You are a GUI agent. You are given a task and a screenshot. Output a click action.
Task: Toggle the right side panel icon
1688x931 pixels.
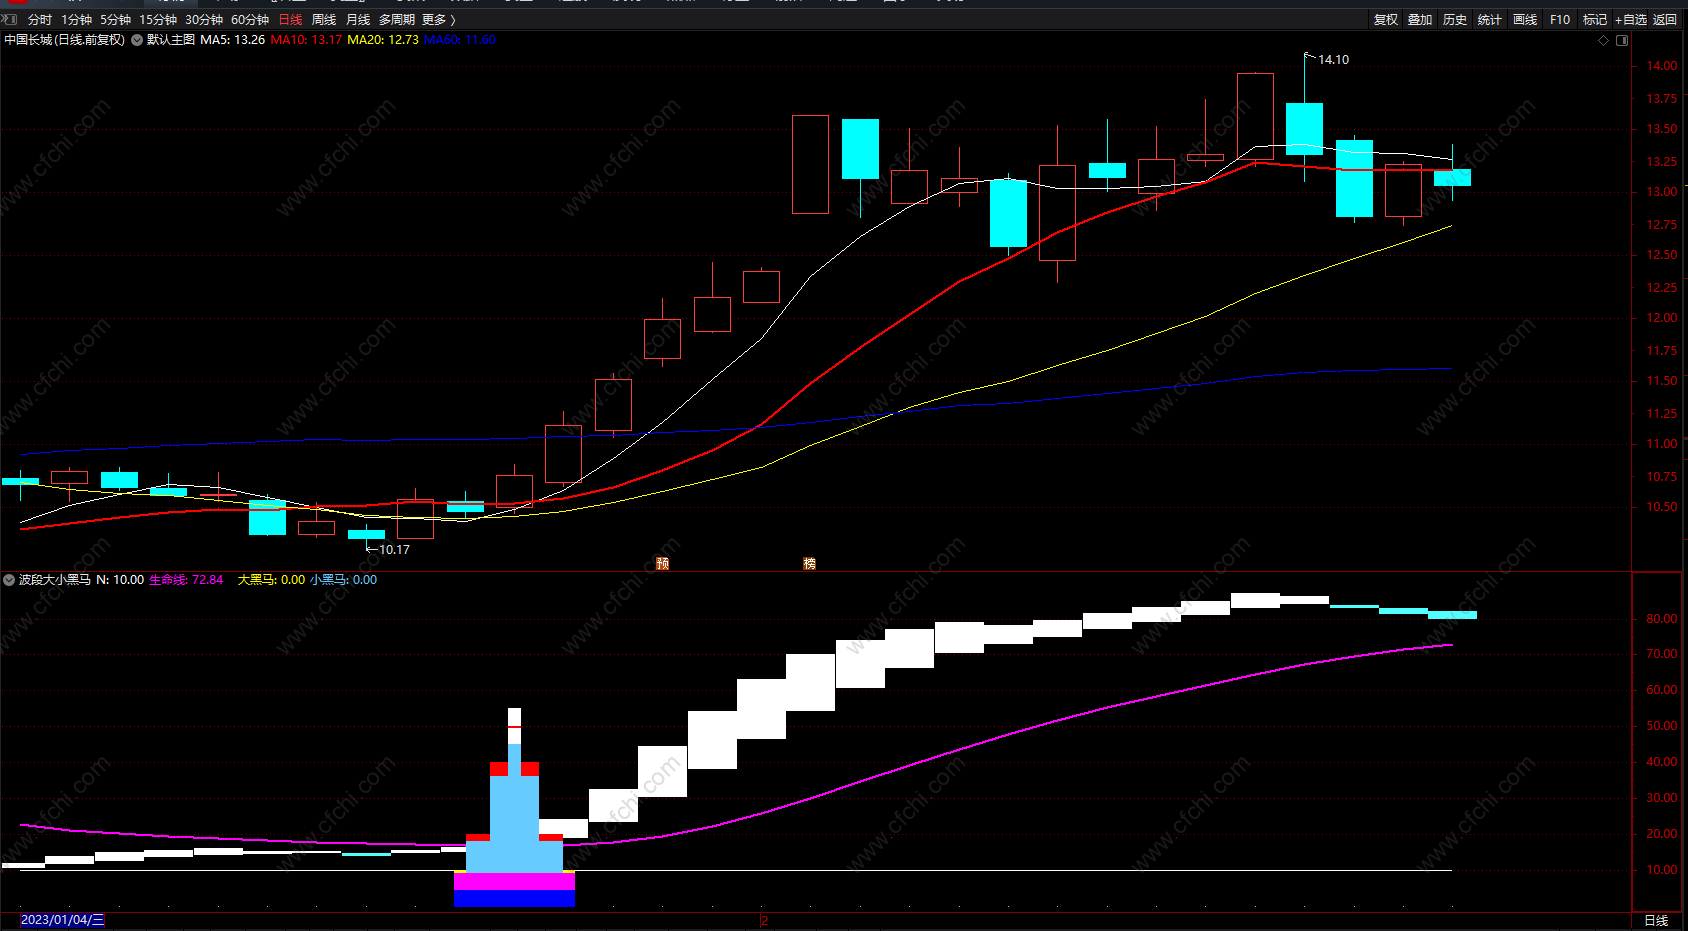tap(1622, 41)
